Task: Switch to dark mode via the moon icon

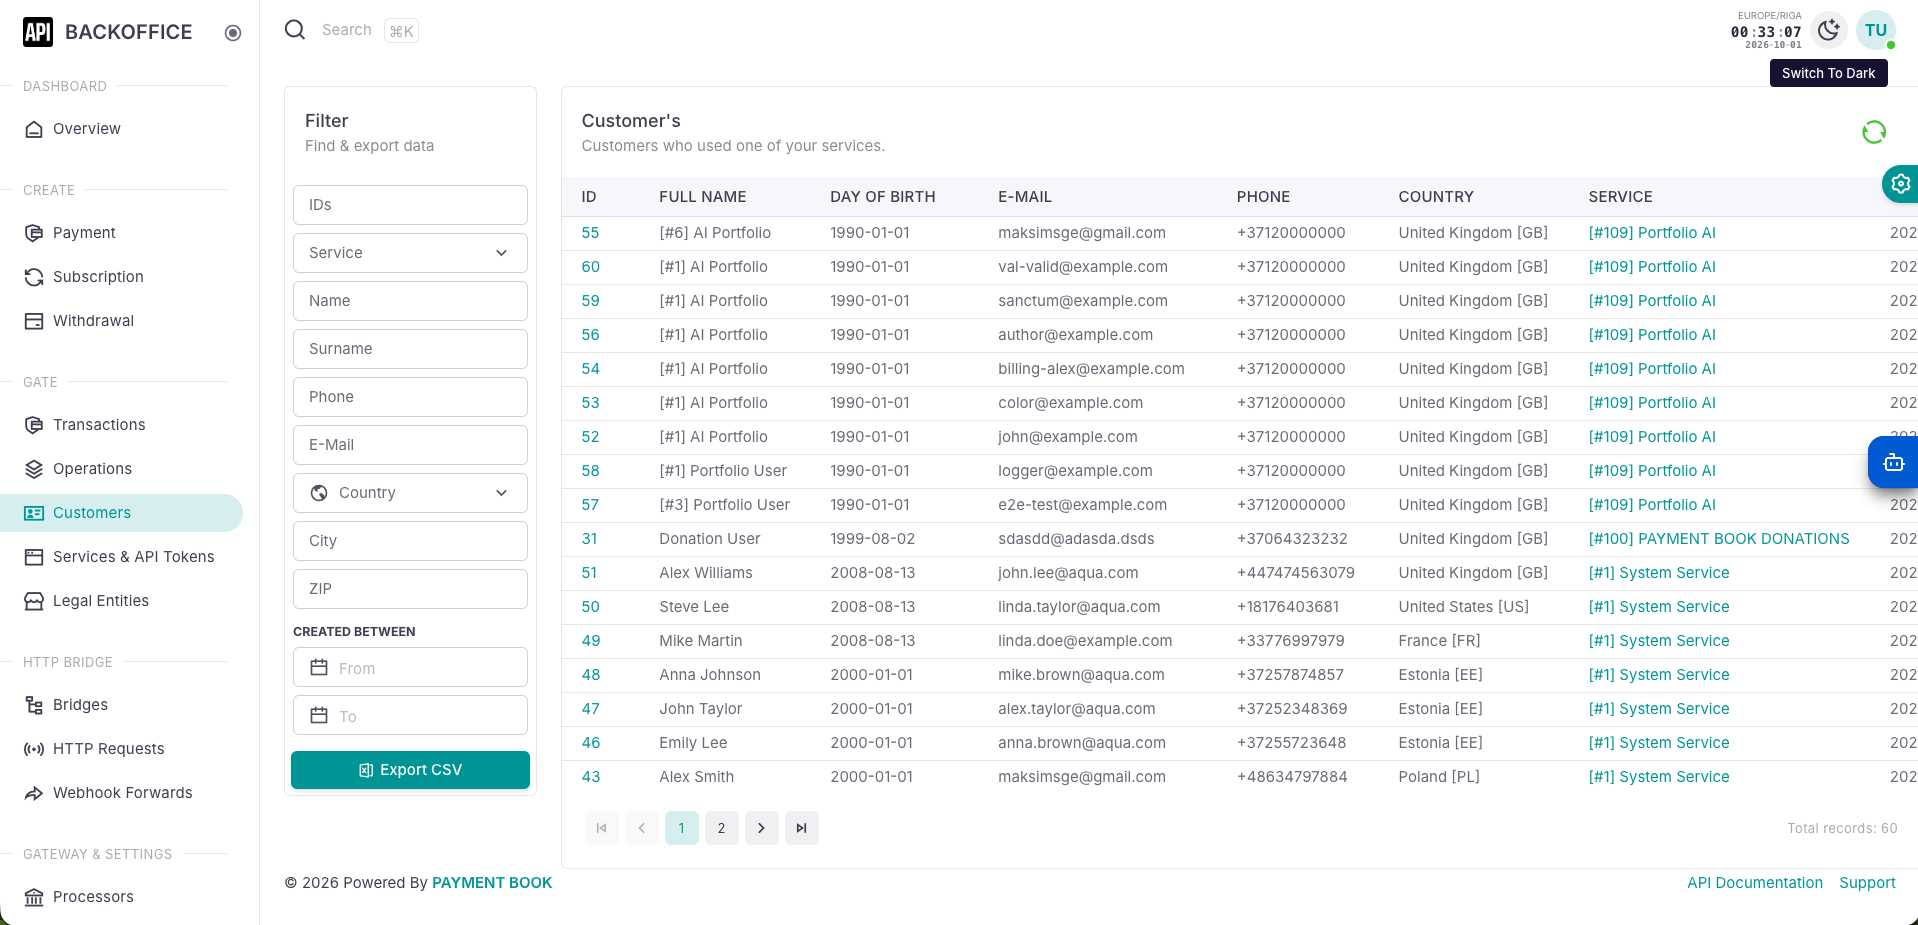Action: click(x=1829, y=30)
